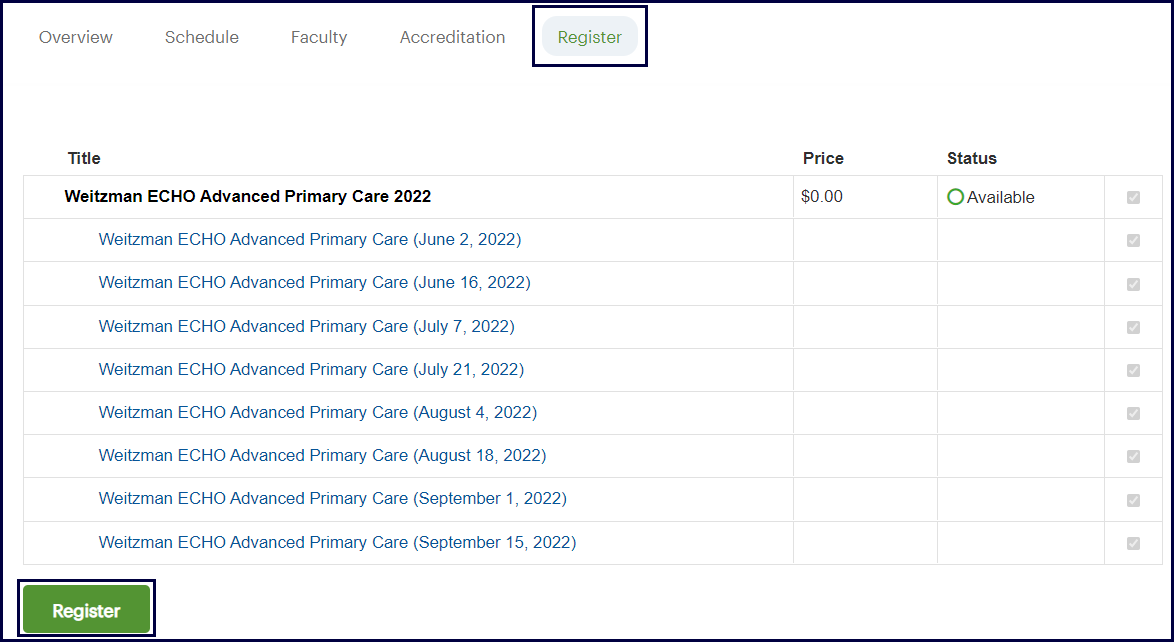Open the August 18, 2022 session link
The height and width of the screenshot is (642, 1174).
coord(322,455)
